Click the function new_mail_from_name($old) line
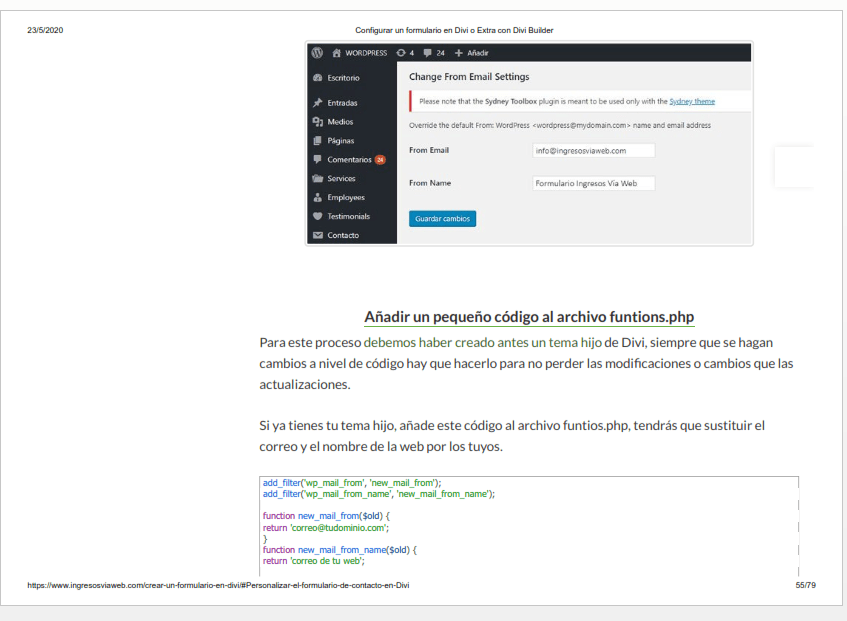 pyautogui.click(x=340, y=550)
